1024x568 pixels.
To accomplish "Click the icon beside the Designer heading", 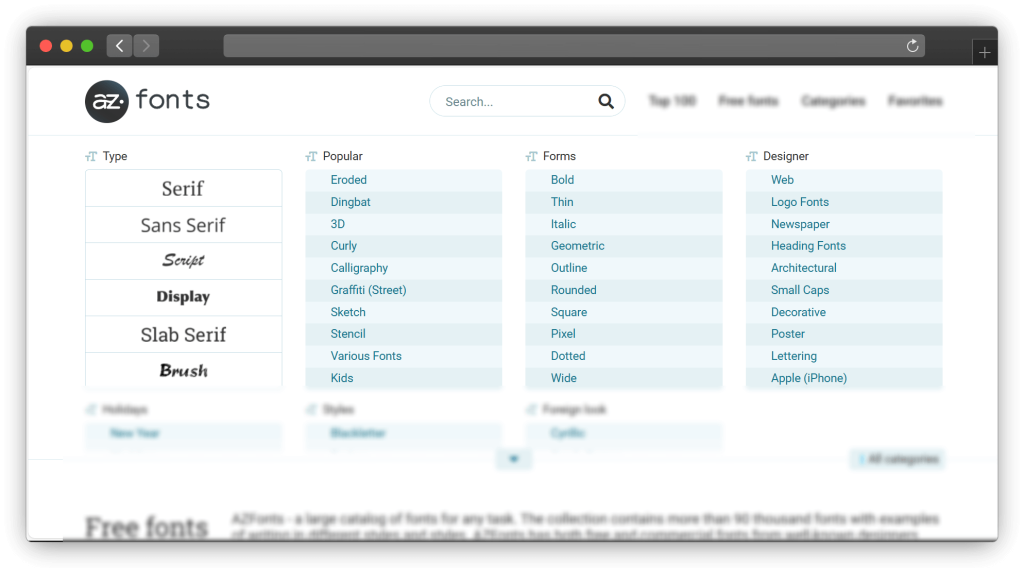I will coord(752,157).
